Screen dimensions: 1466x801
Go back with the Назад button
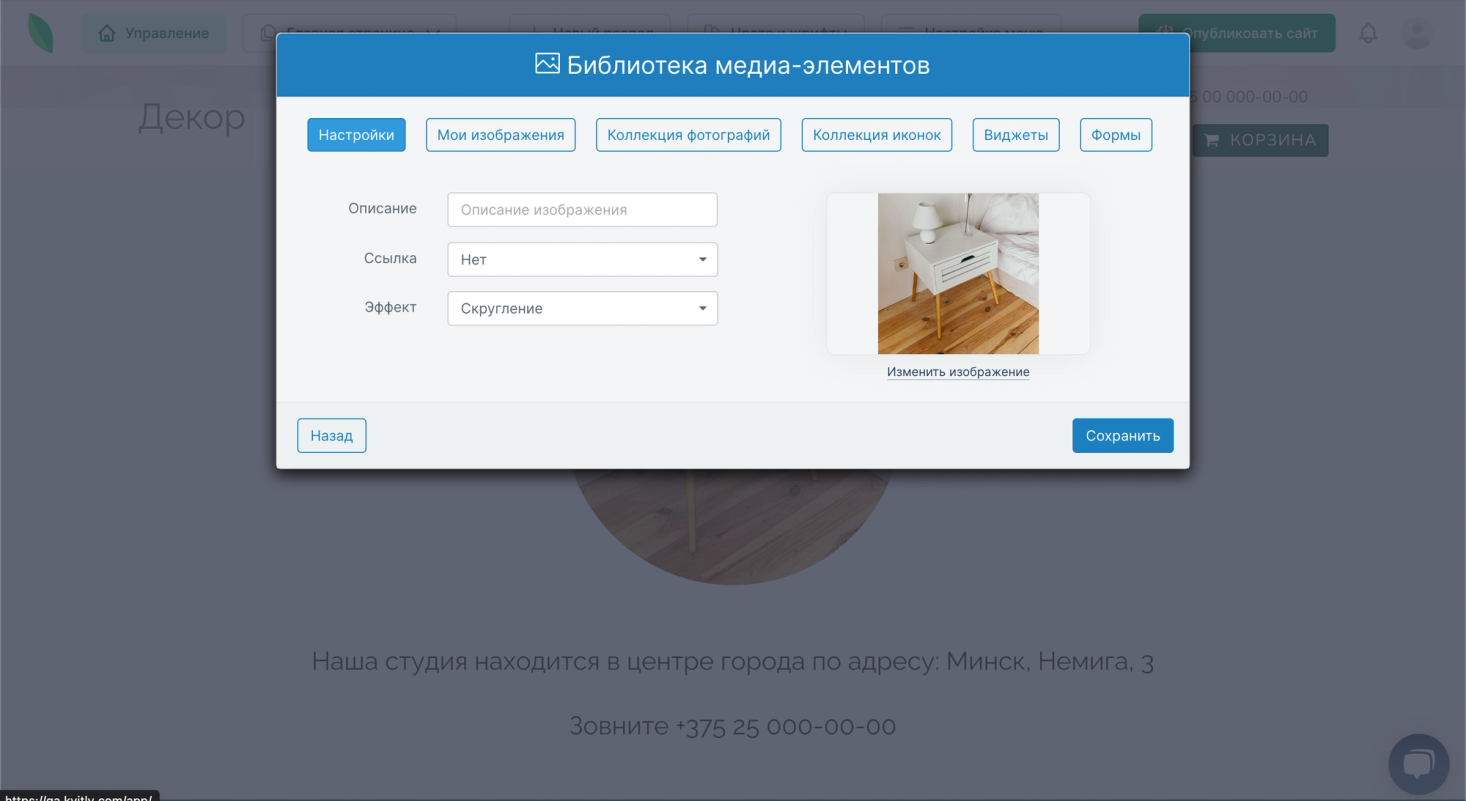point(332,436)
